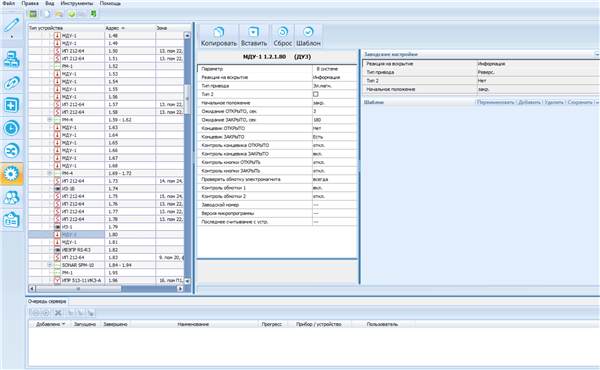Click the scroll up arrow of device tree
The image size is (600, 370).
[x=187, y=36]
